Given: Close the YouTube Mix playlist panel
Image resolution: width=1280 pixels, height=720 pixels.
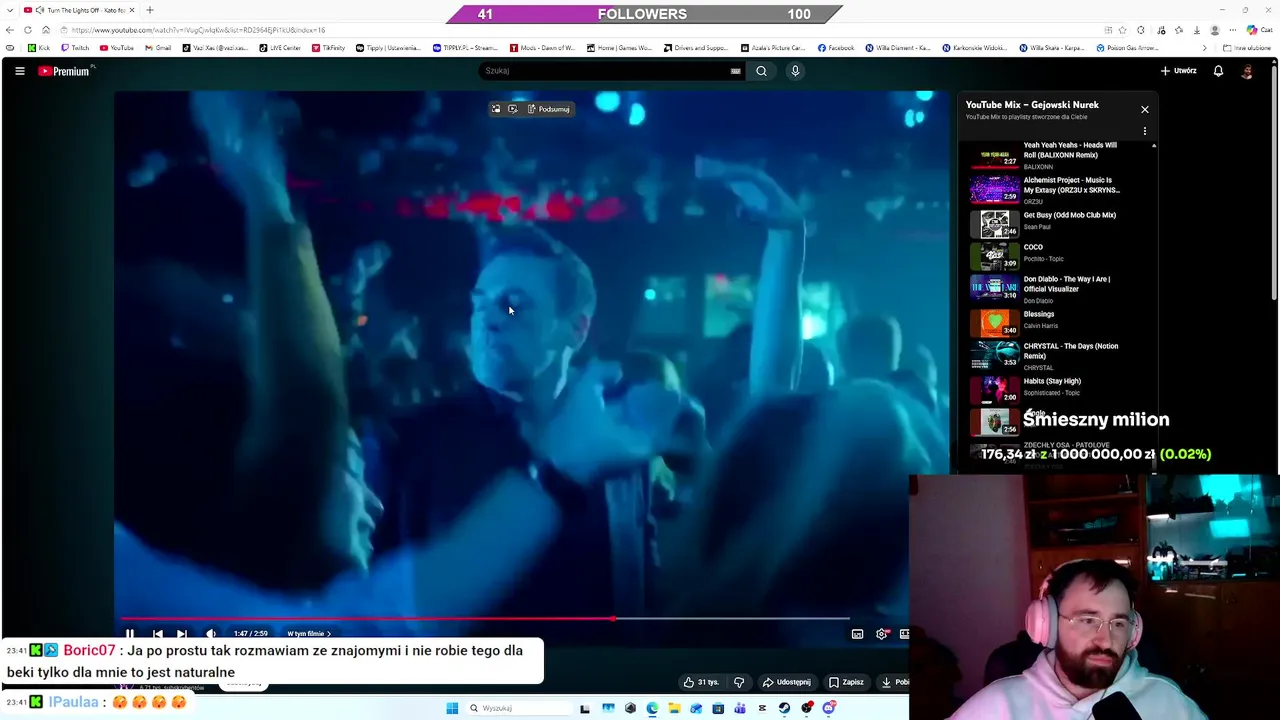Looking at the screenshot, I should pyautogui.click(x=1145, y=109).
